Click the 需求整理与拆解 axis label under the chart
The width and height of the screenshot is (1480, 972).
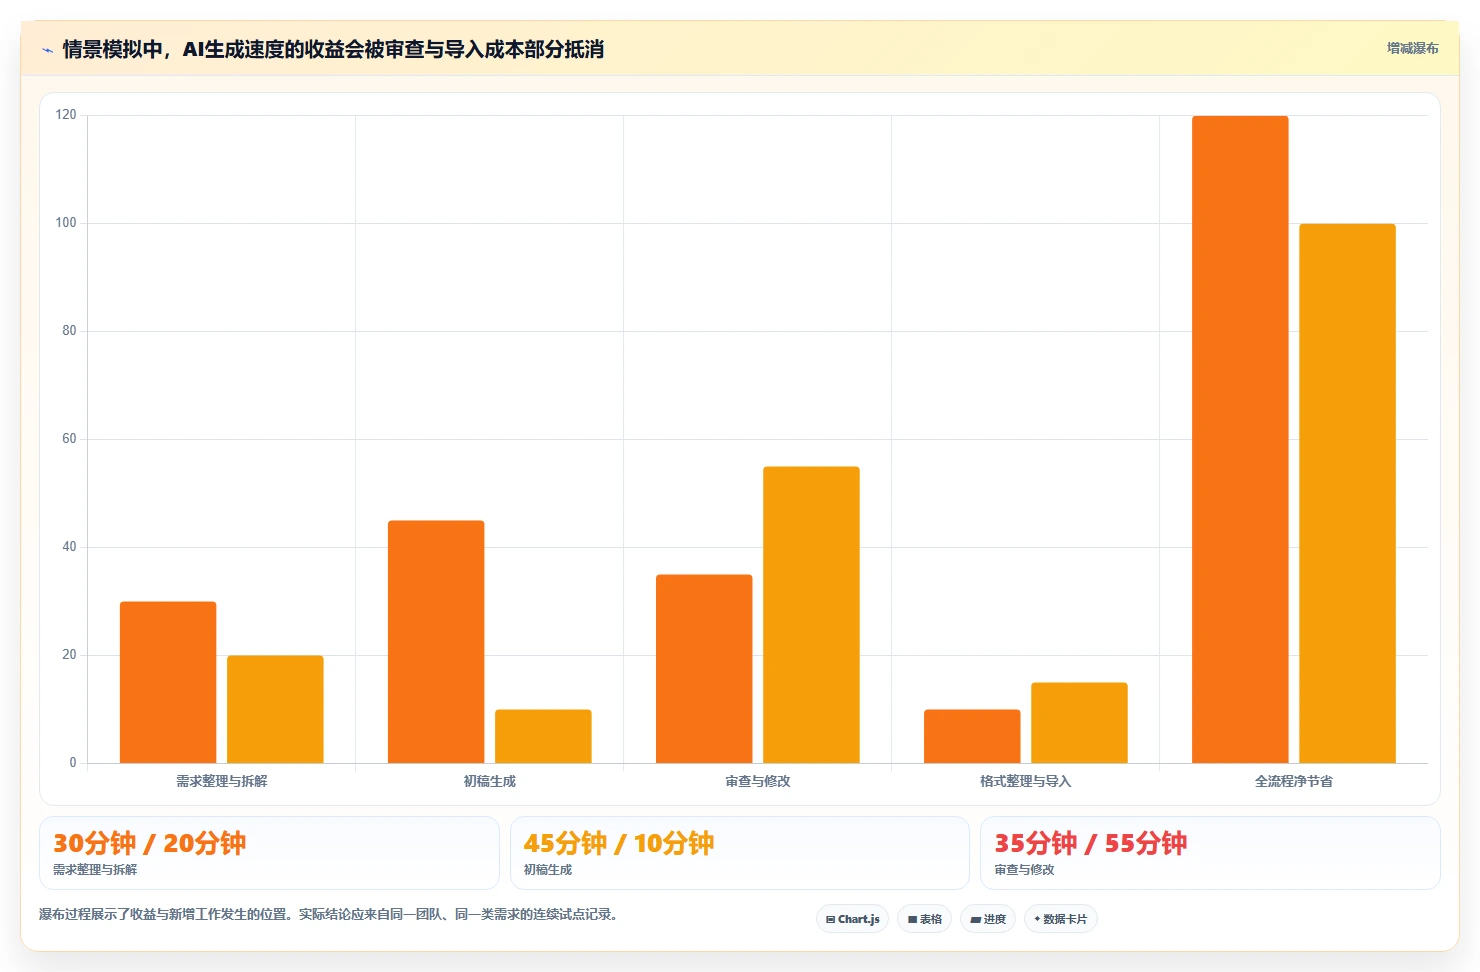click(222, 781)
